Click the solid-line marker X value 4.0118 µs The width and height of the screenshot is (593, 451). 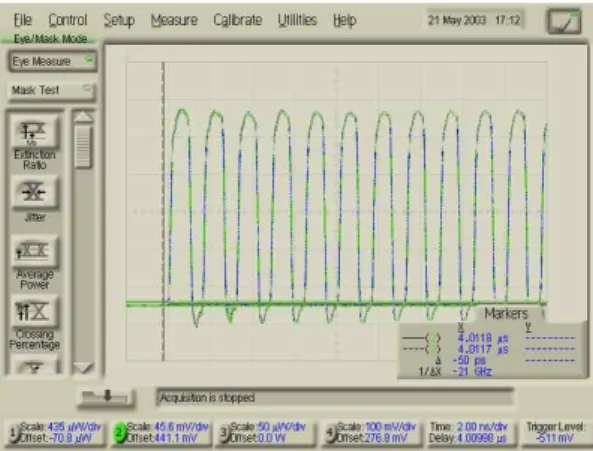tap(483, 338)
